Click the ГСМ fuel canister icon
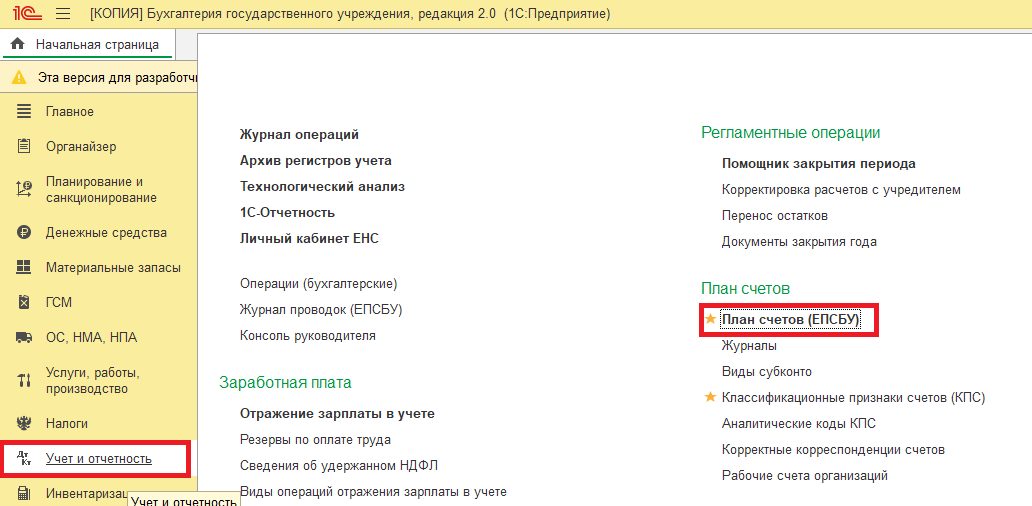 (x=24, y=302)
